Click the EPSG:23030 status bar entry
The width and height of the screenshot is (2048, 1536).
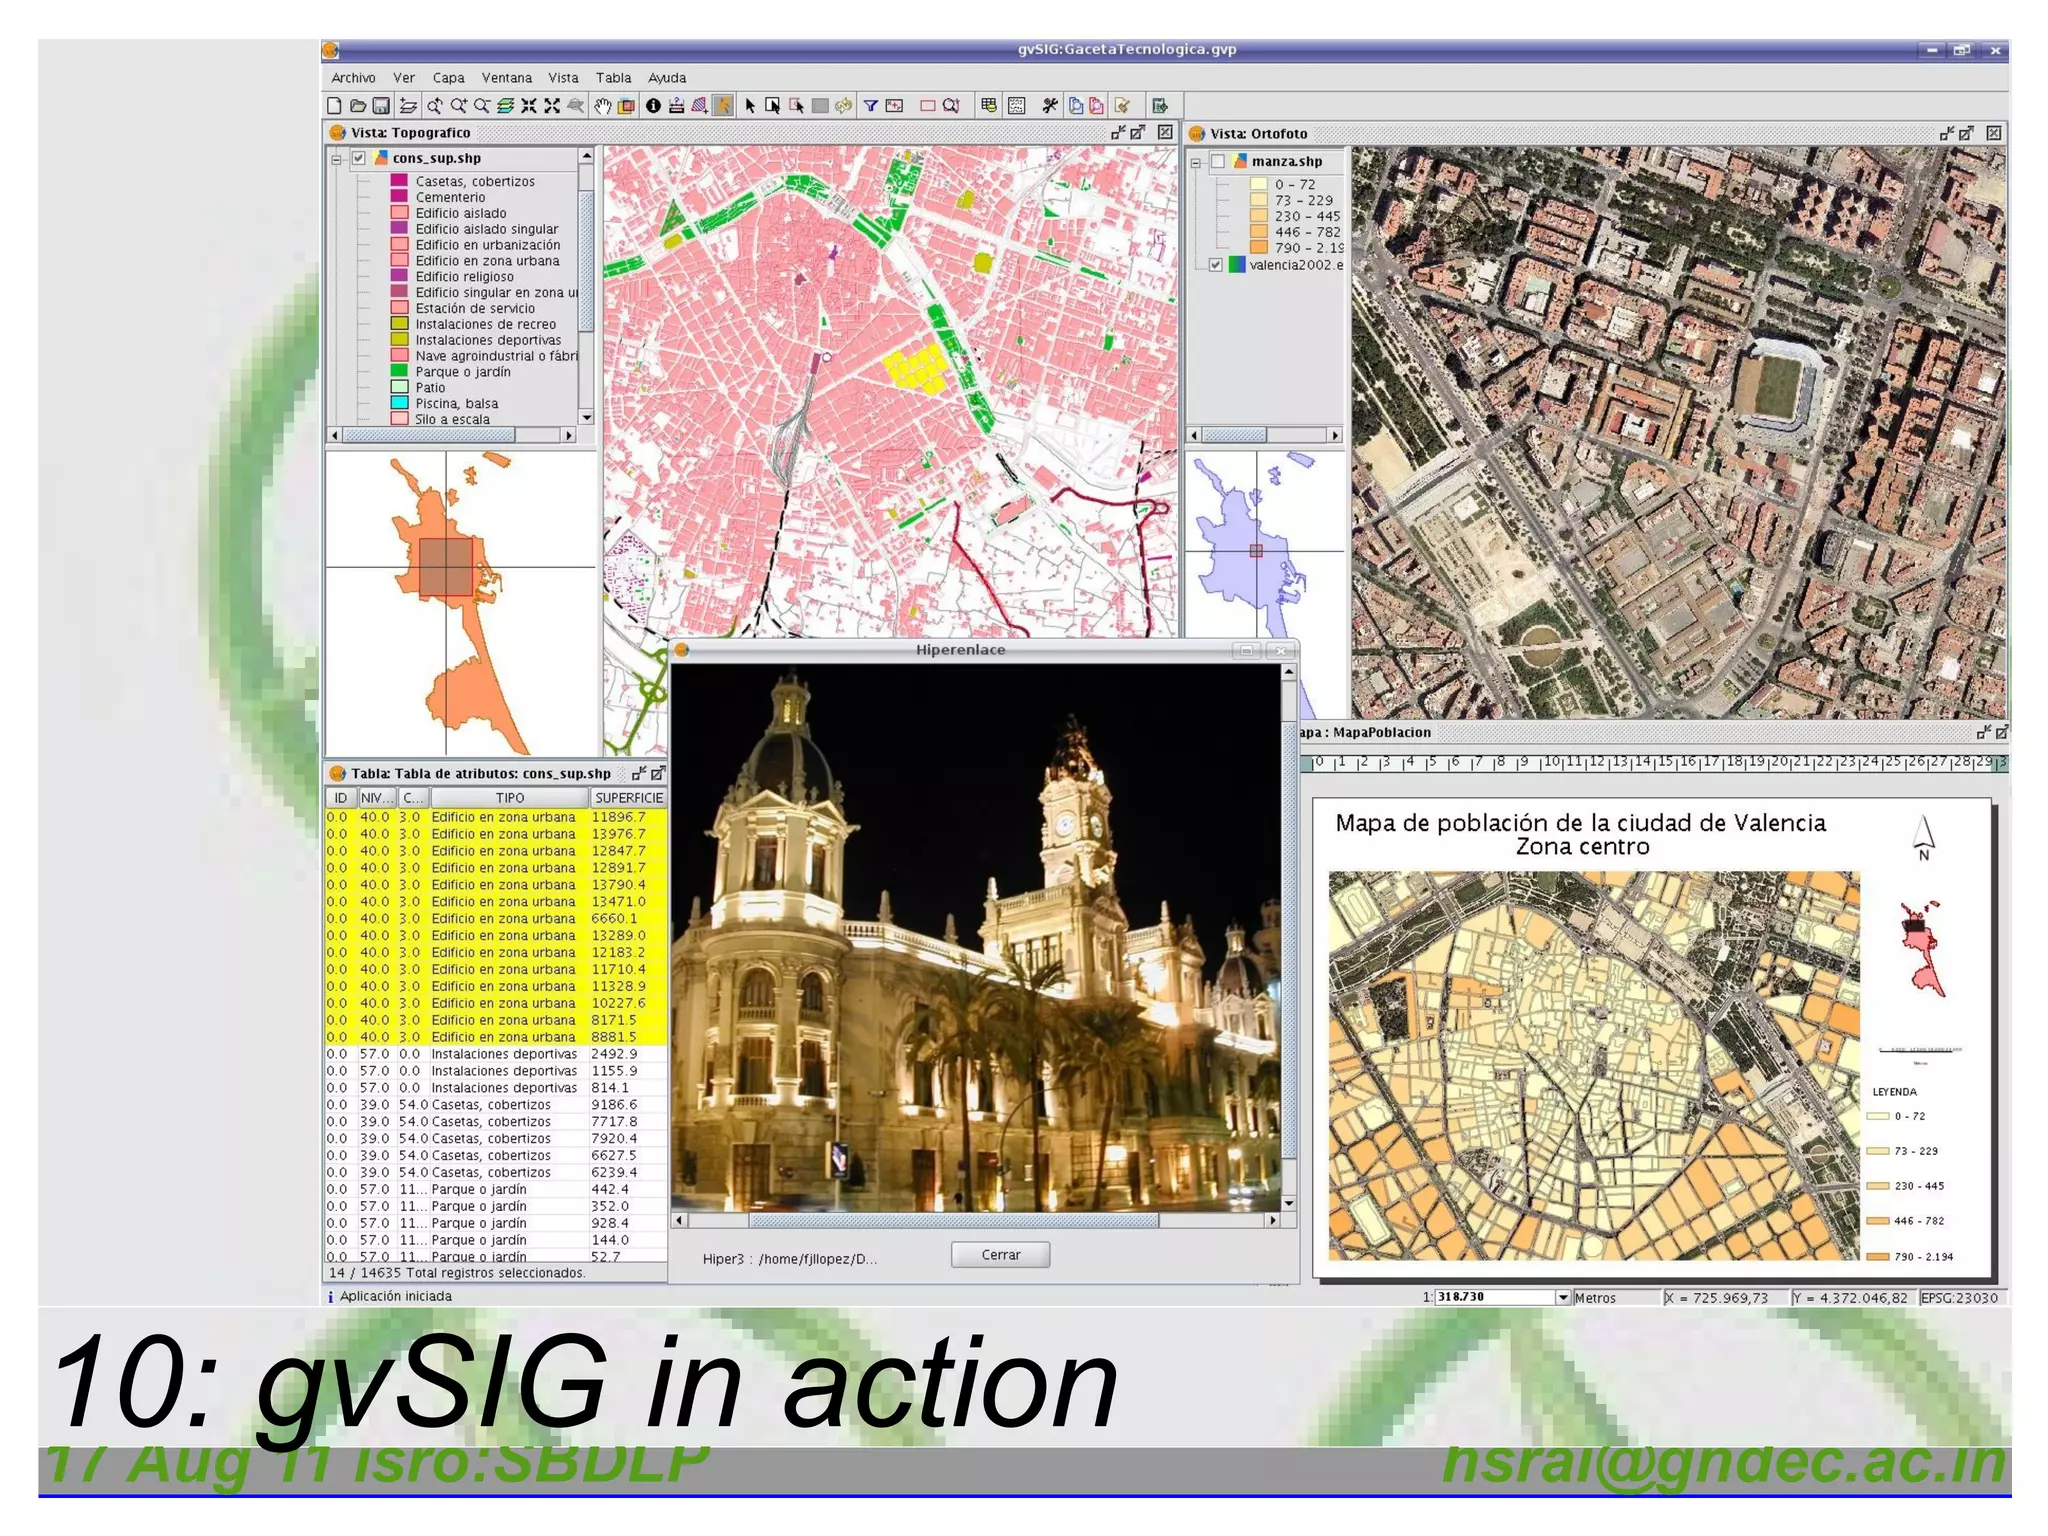point(1961,1298)
